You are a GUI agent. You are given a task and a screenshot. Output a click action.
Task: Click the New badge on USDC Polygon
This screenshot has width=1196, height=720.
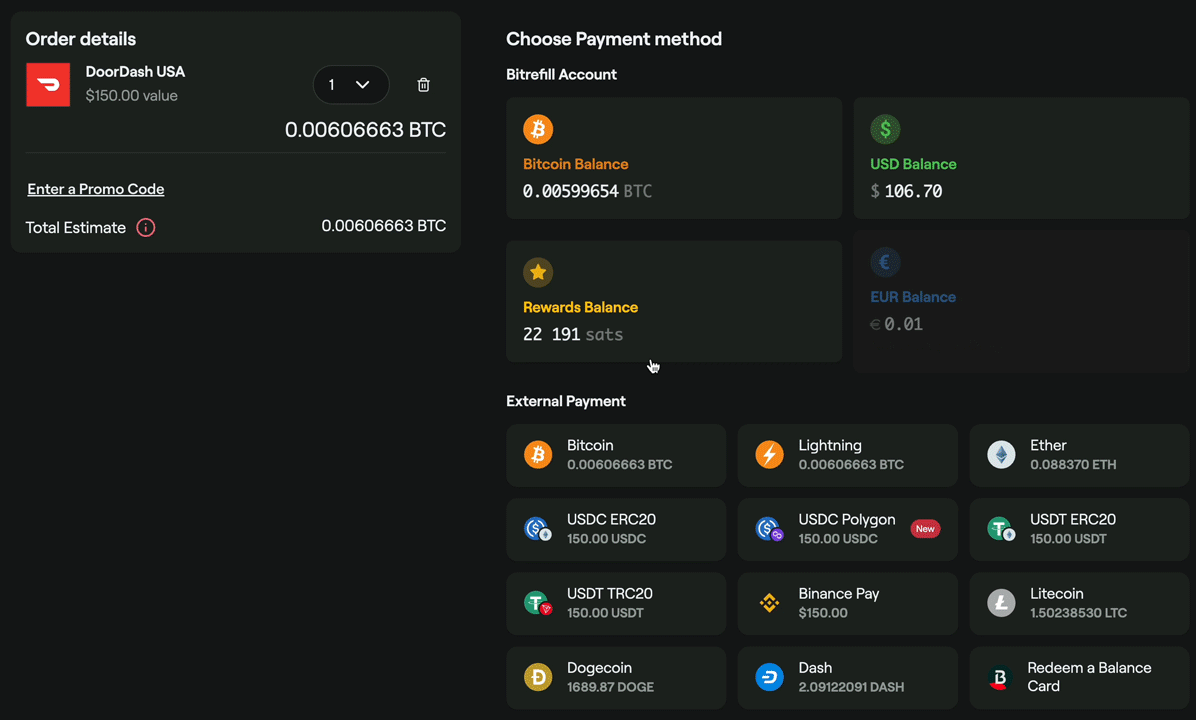click(x=925, y=529)
